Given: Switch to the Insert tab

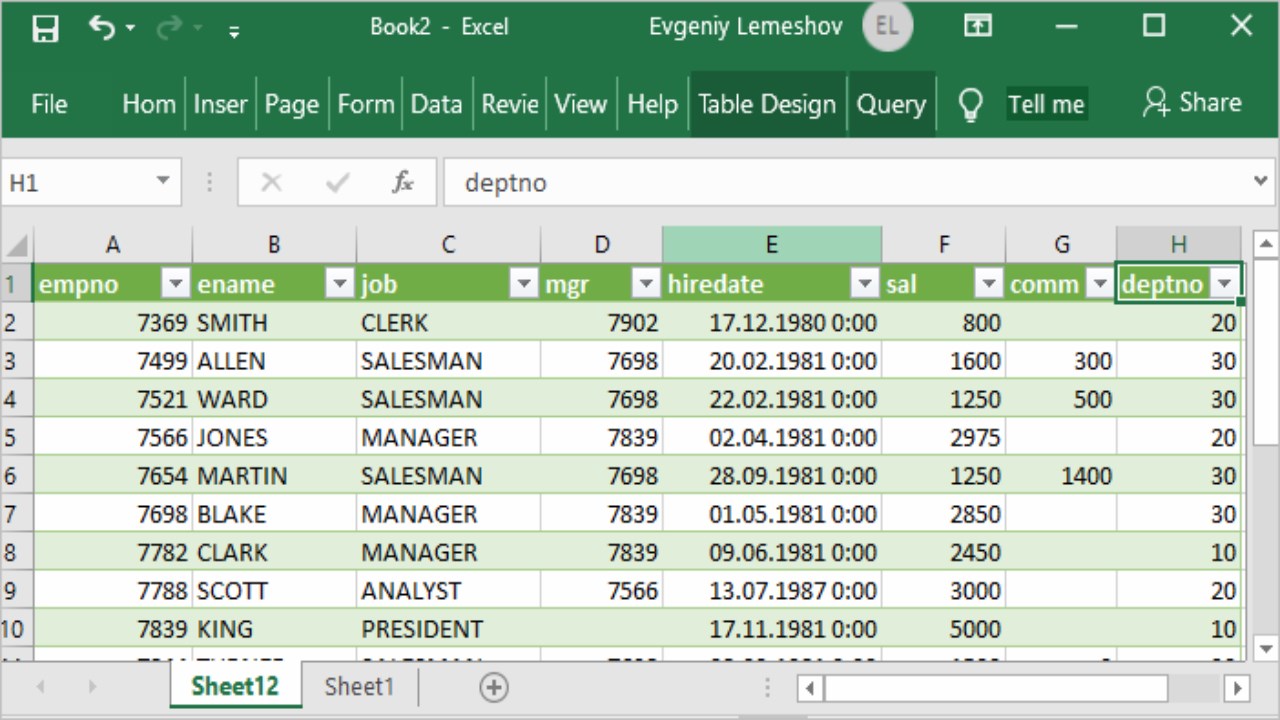Looking at the screenshot, I should (220, 104).
